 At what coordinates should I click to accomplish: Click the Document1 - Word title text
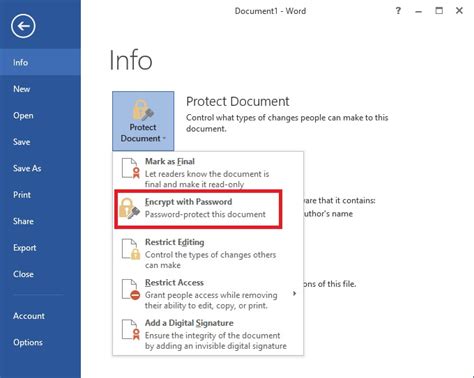(x=270, y=11)
